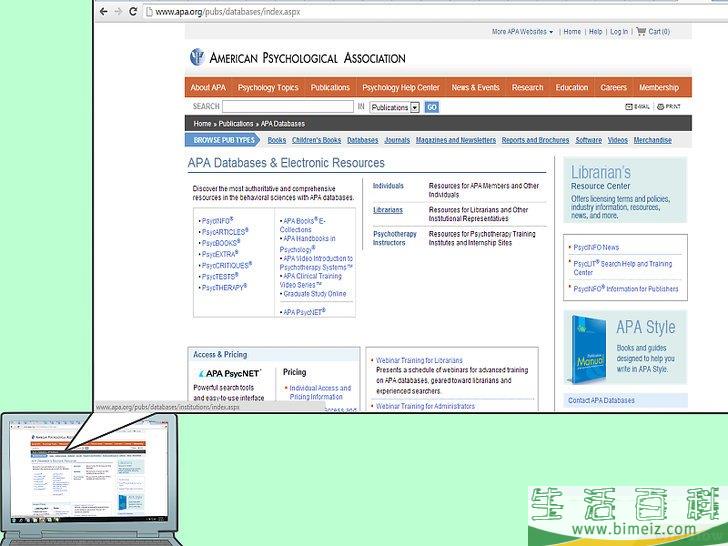Go back with the browser back arrow
The height and width of the screenshot is (546, 728).
tap(104, 11)
